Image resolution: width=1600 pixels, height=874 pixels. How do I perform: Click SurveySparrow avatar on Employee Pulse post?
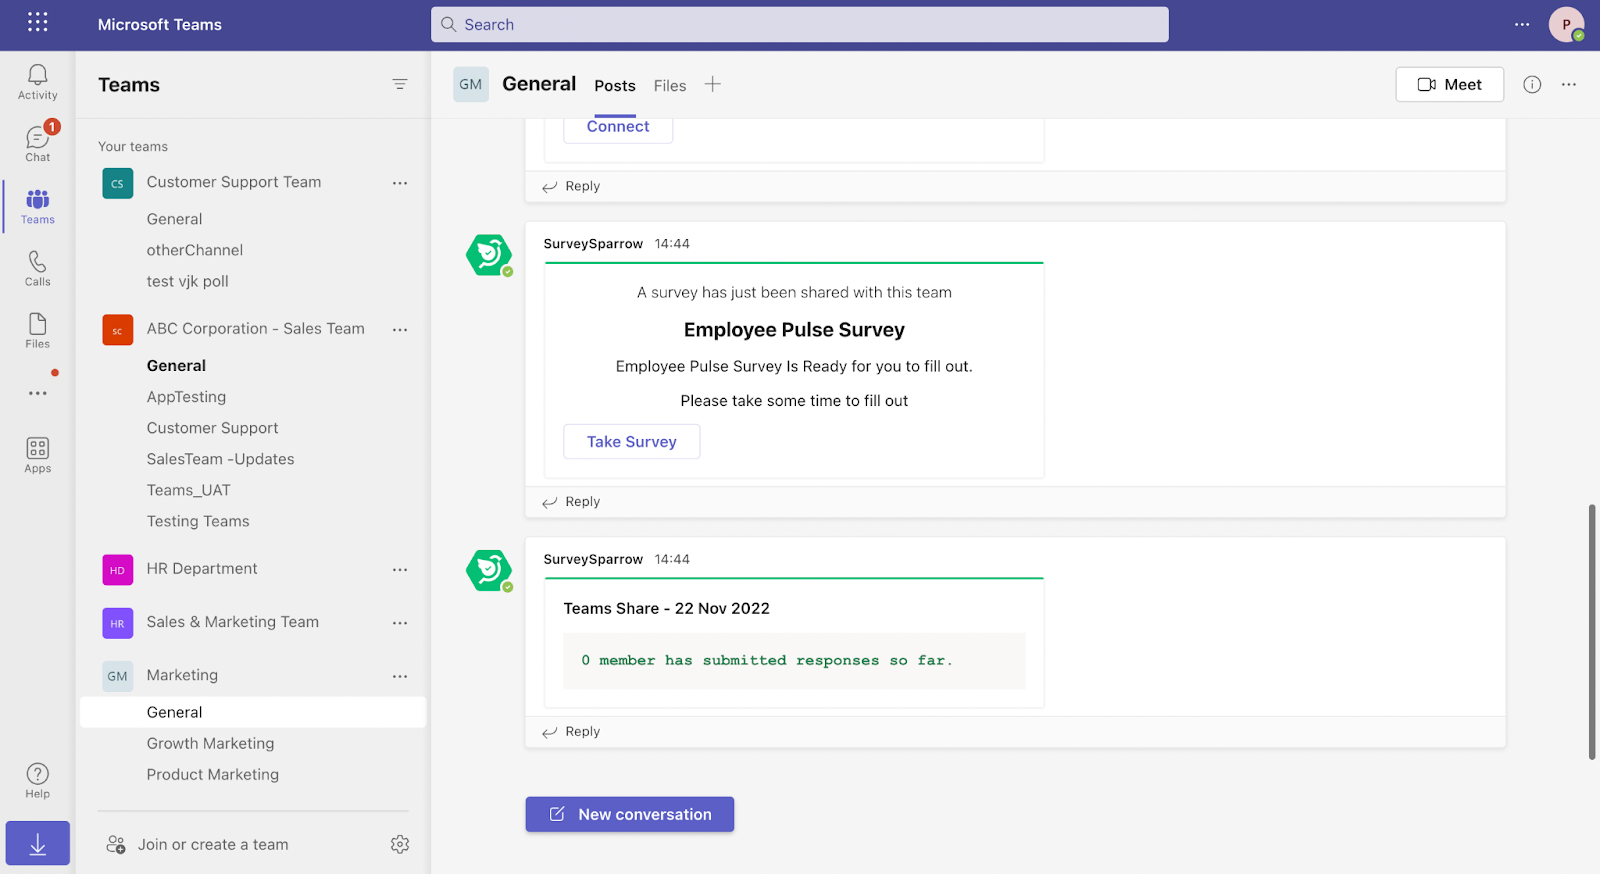coord(489,255)
